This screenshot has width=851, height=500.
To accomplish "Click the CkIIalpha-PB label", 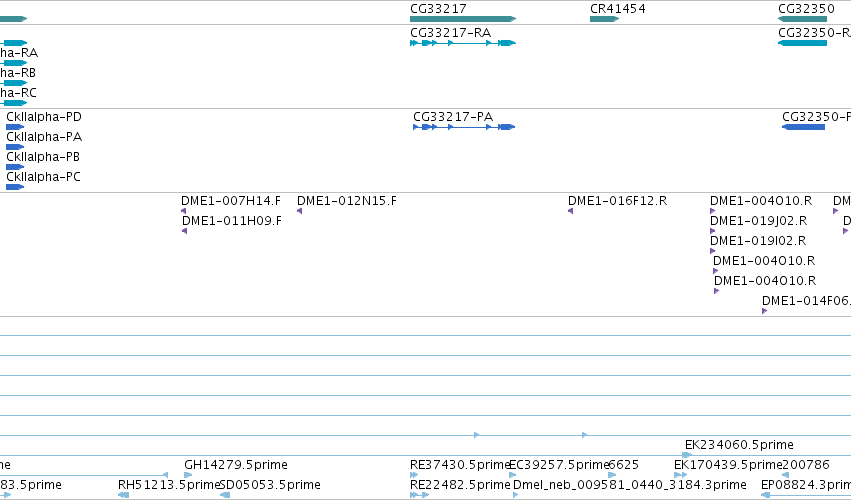I will 43,157.
